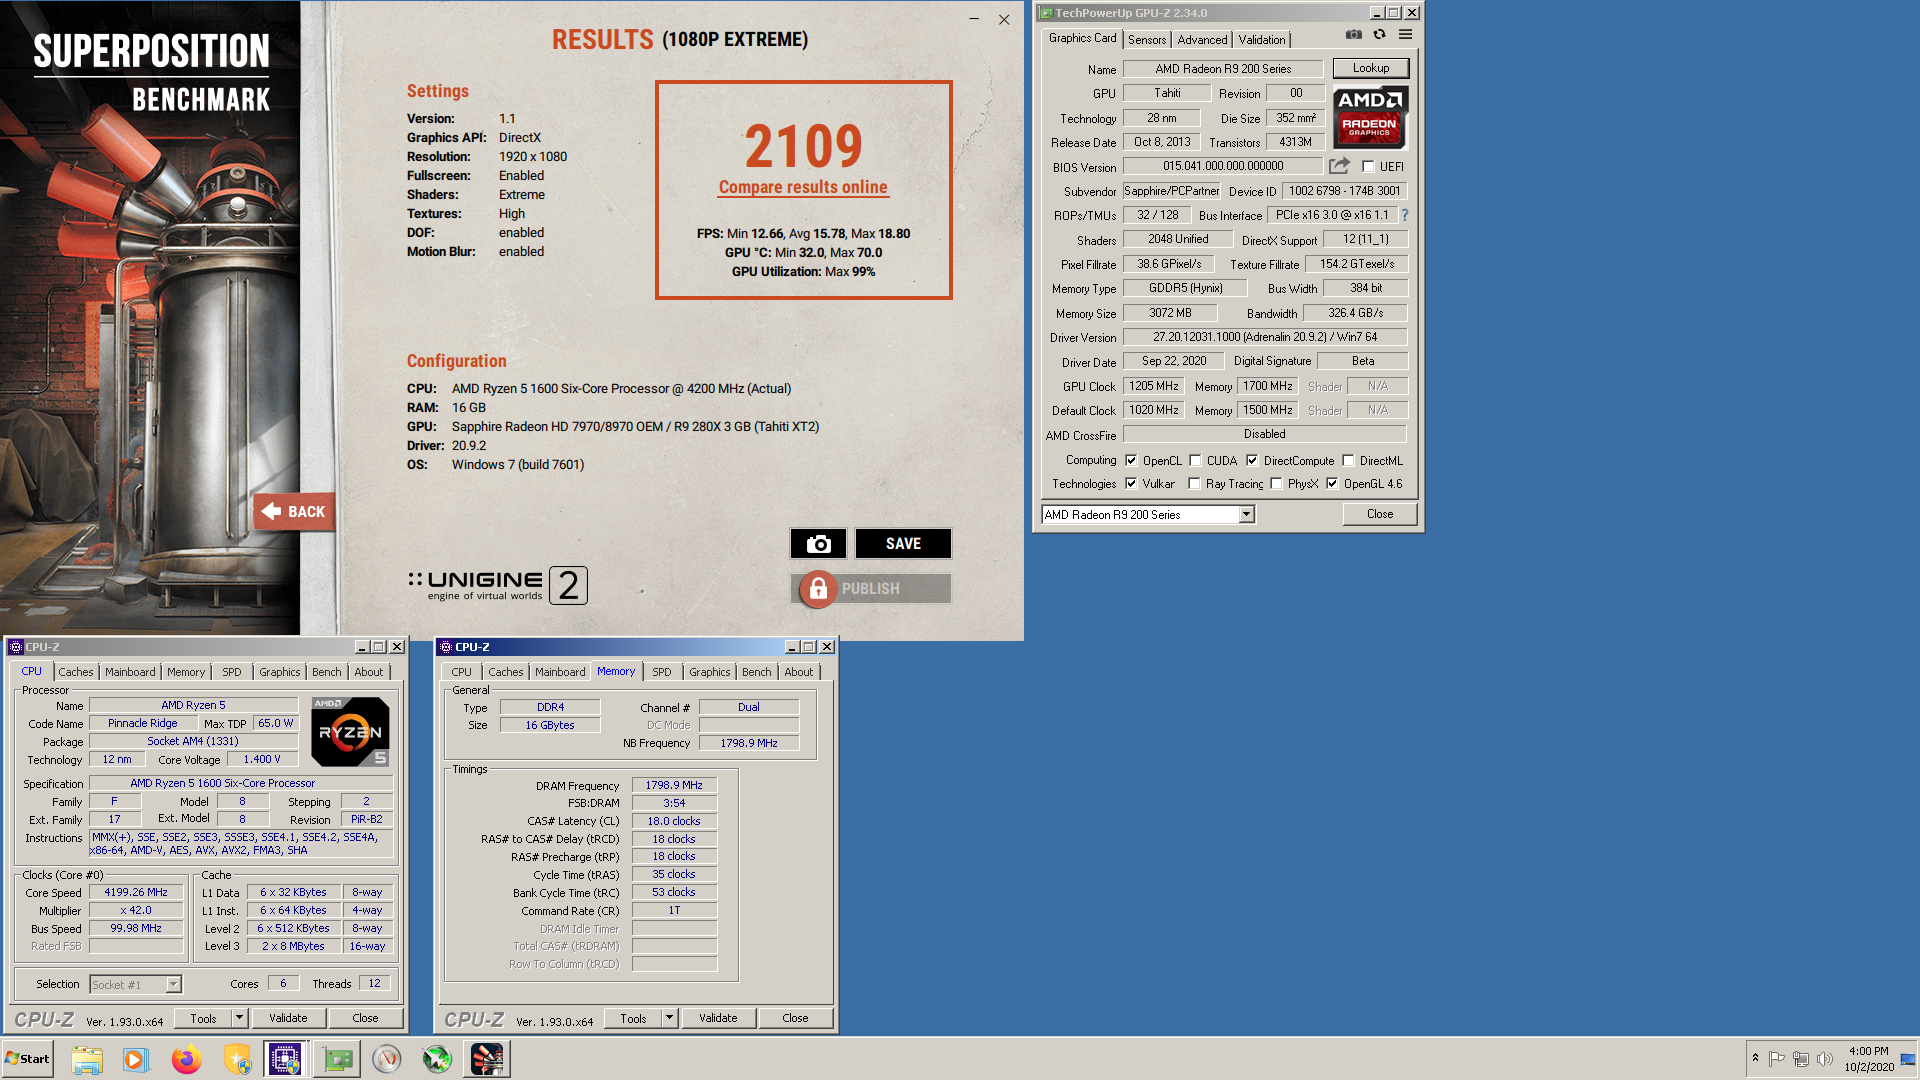This screenshot has width=1920, height=1080.
Task: Open the Socket #1 selection dropdown
Action: coord(173,985)
